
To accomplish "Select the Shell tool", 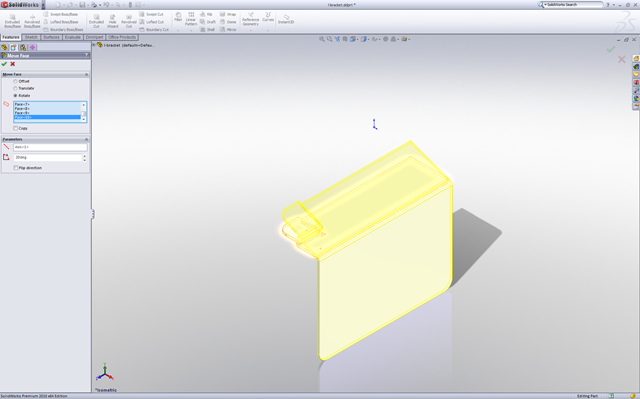I will point(207,29).
